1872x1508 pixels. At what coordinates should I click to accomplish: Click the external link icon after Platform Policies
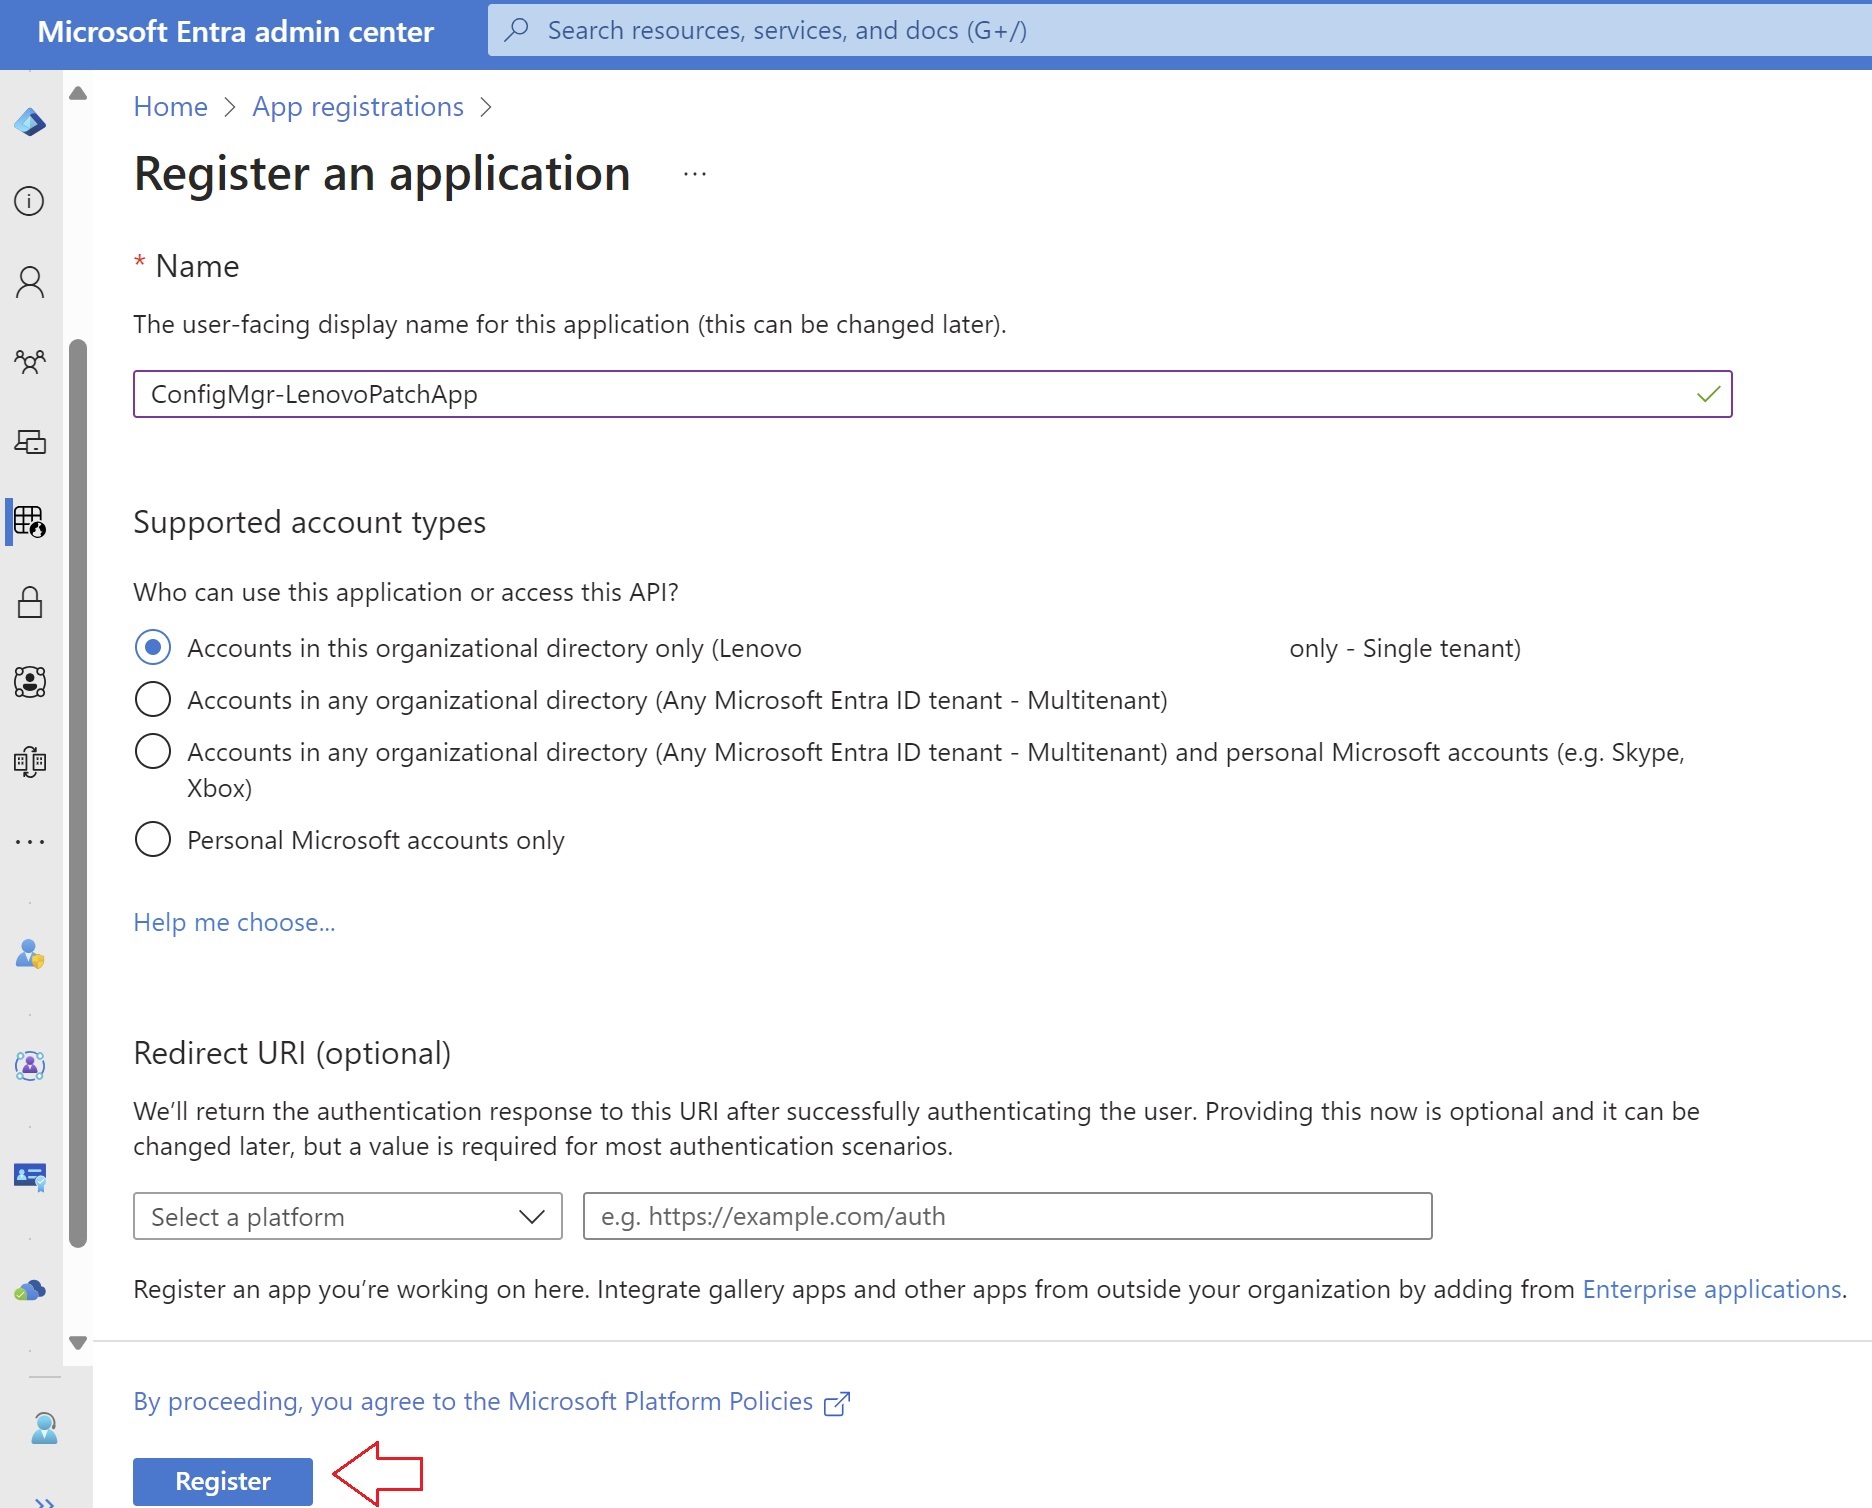(x=836, y=1404)
